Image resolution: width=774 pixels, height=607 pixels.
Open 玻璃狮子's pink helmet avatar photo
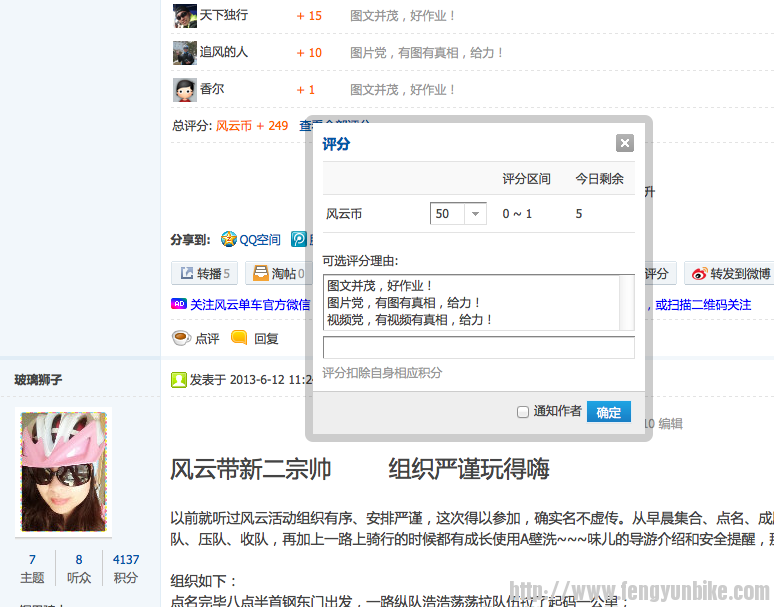pos(63,472)
